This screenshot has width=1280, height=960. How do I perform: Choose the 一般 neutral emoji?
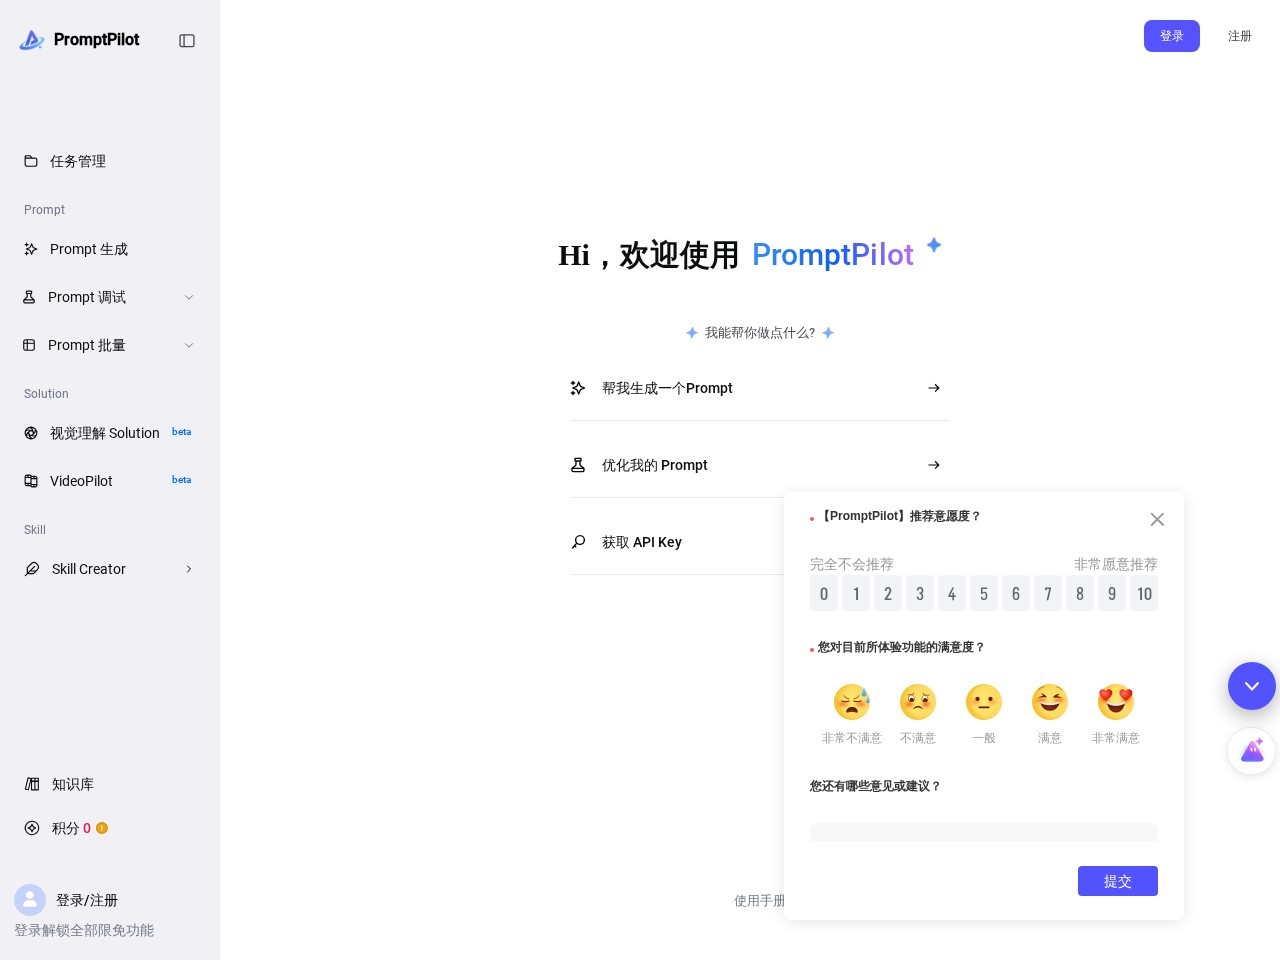point(984,702)
